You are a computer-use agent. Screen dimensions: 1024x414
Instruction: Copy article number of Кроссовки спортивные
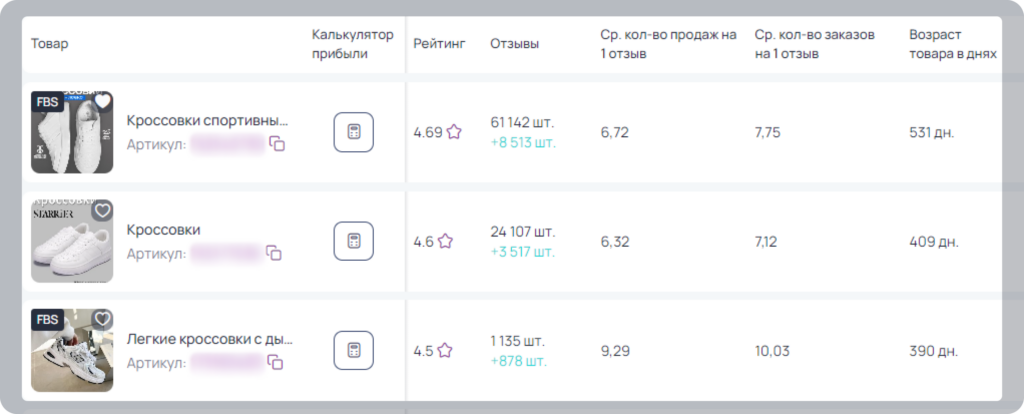coord(277,144)
